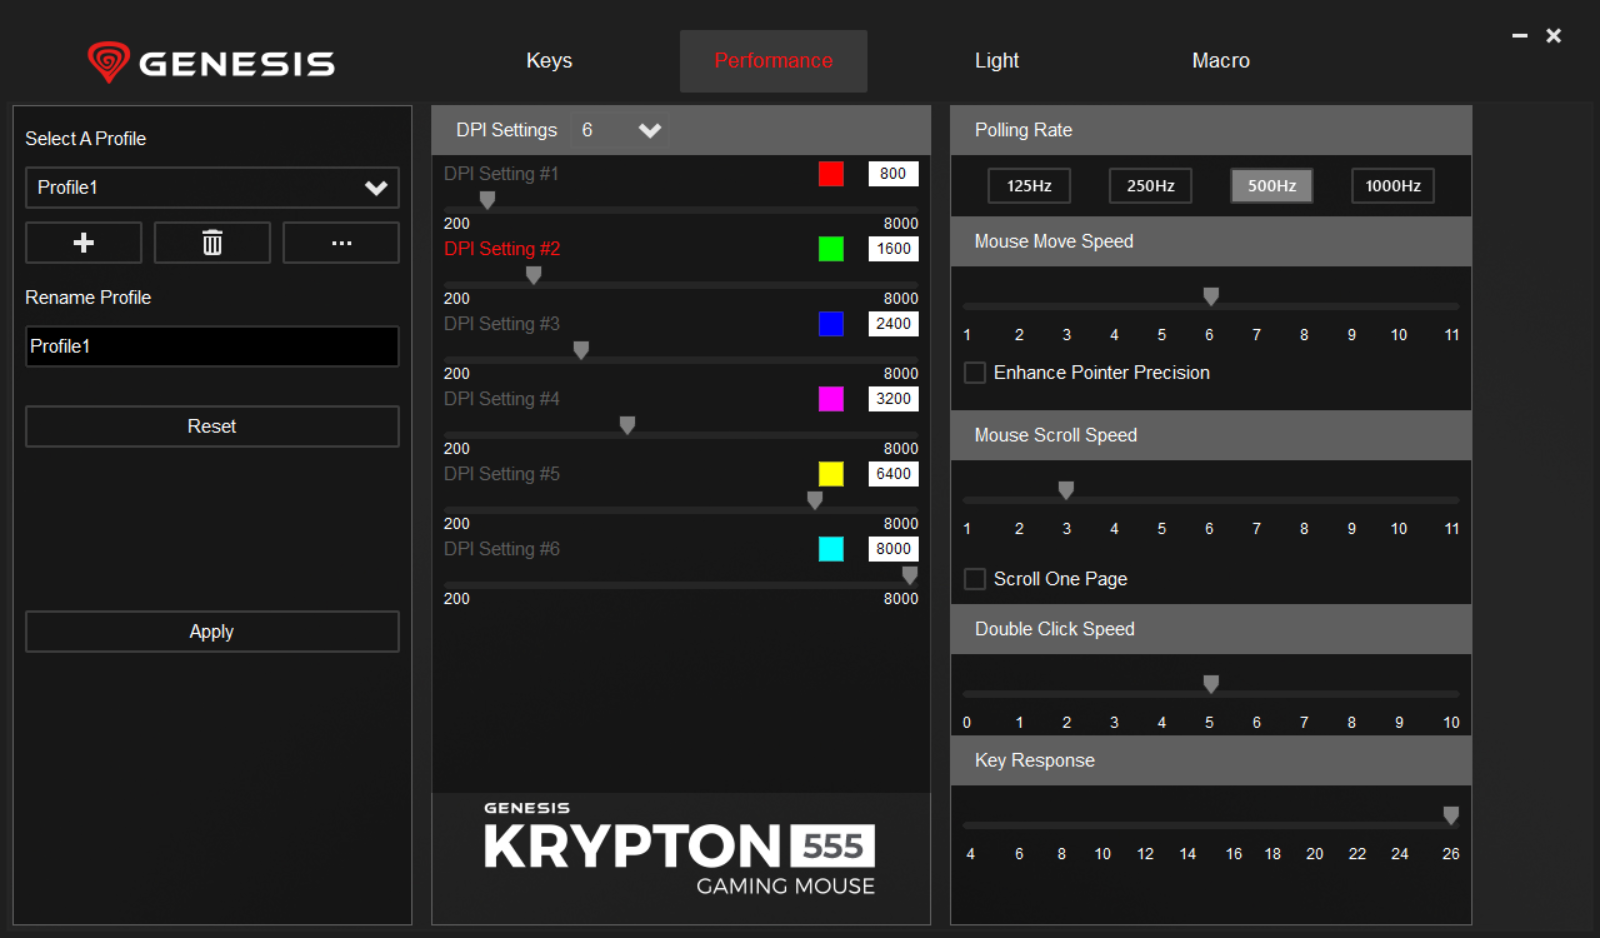Edit the 8000 DPI value field for Setting #6
Screen dimensions: 1600x938
(x=893, y=549)
